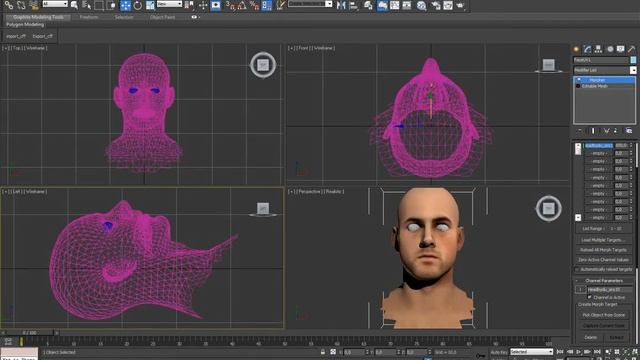Toggle the Auto Key button
This screenshot has width=640, height=360.
(498, 352)
